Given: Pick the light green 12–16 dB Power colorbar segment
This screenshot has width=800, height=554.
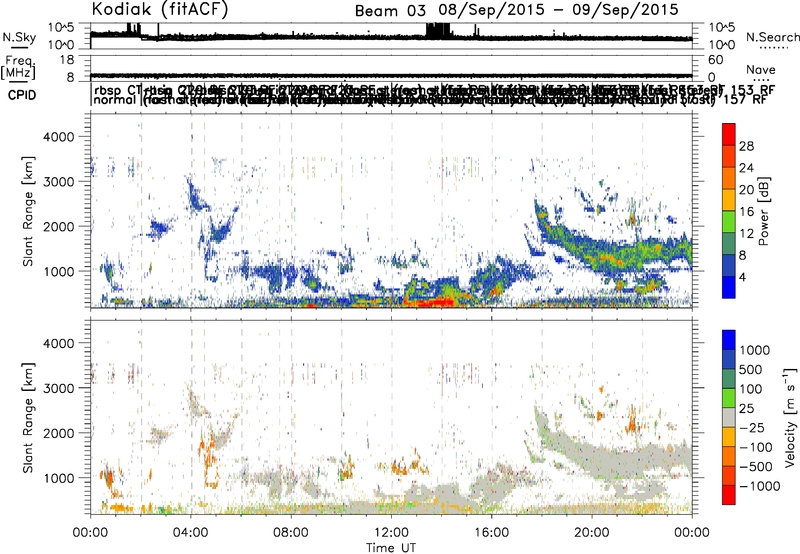Looking at the screenshot, I should pyautogui.click(x=729, y=222).
